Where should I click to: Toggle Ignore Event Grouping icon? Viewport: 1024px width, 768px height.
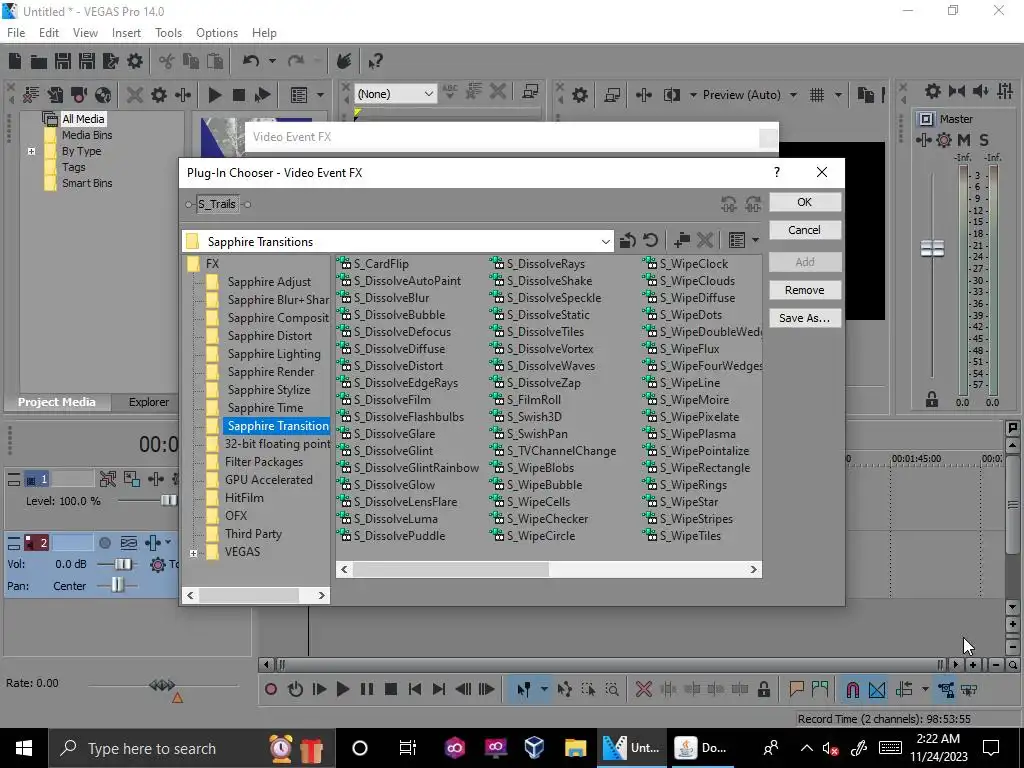pos(969,689)
